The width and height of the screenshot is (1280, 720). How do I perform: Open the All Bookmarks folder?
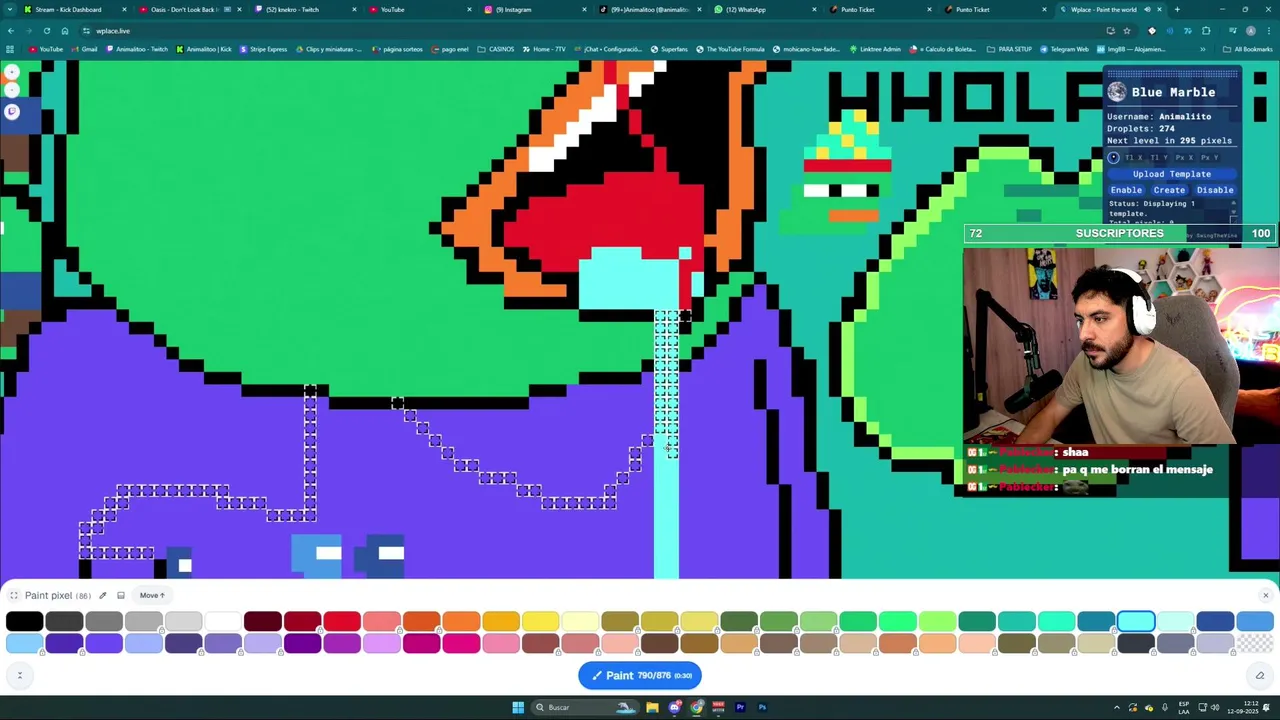pyautogui.click(x=1248, y=49)
